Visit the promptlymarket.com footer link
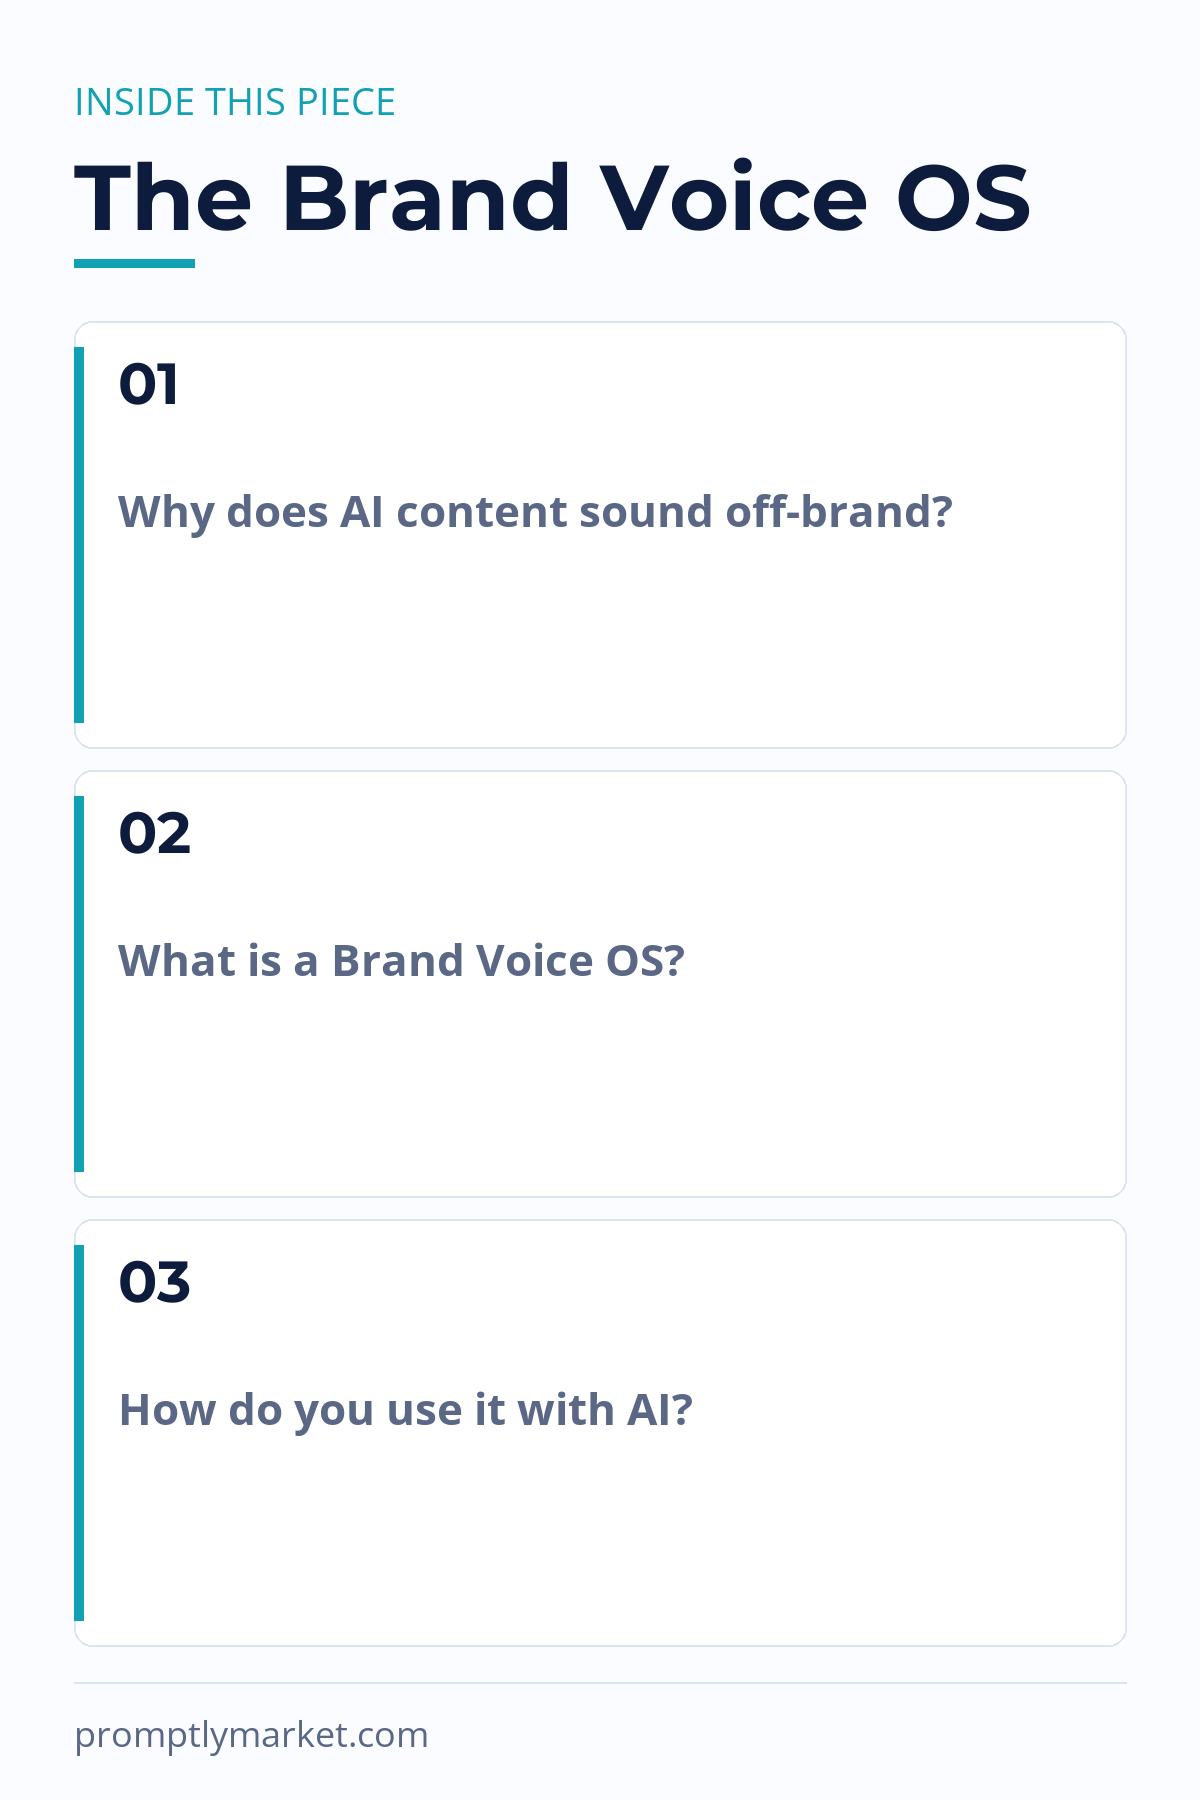Screen dimensions: 1200x1800 (x=252, y=1735)
